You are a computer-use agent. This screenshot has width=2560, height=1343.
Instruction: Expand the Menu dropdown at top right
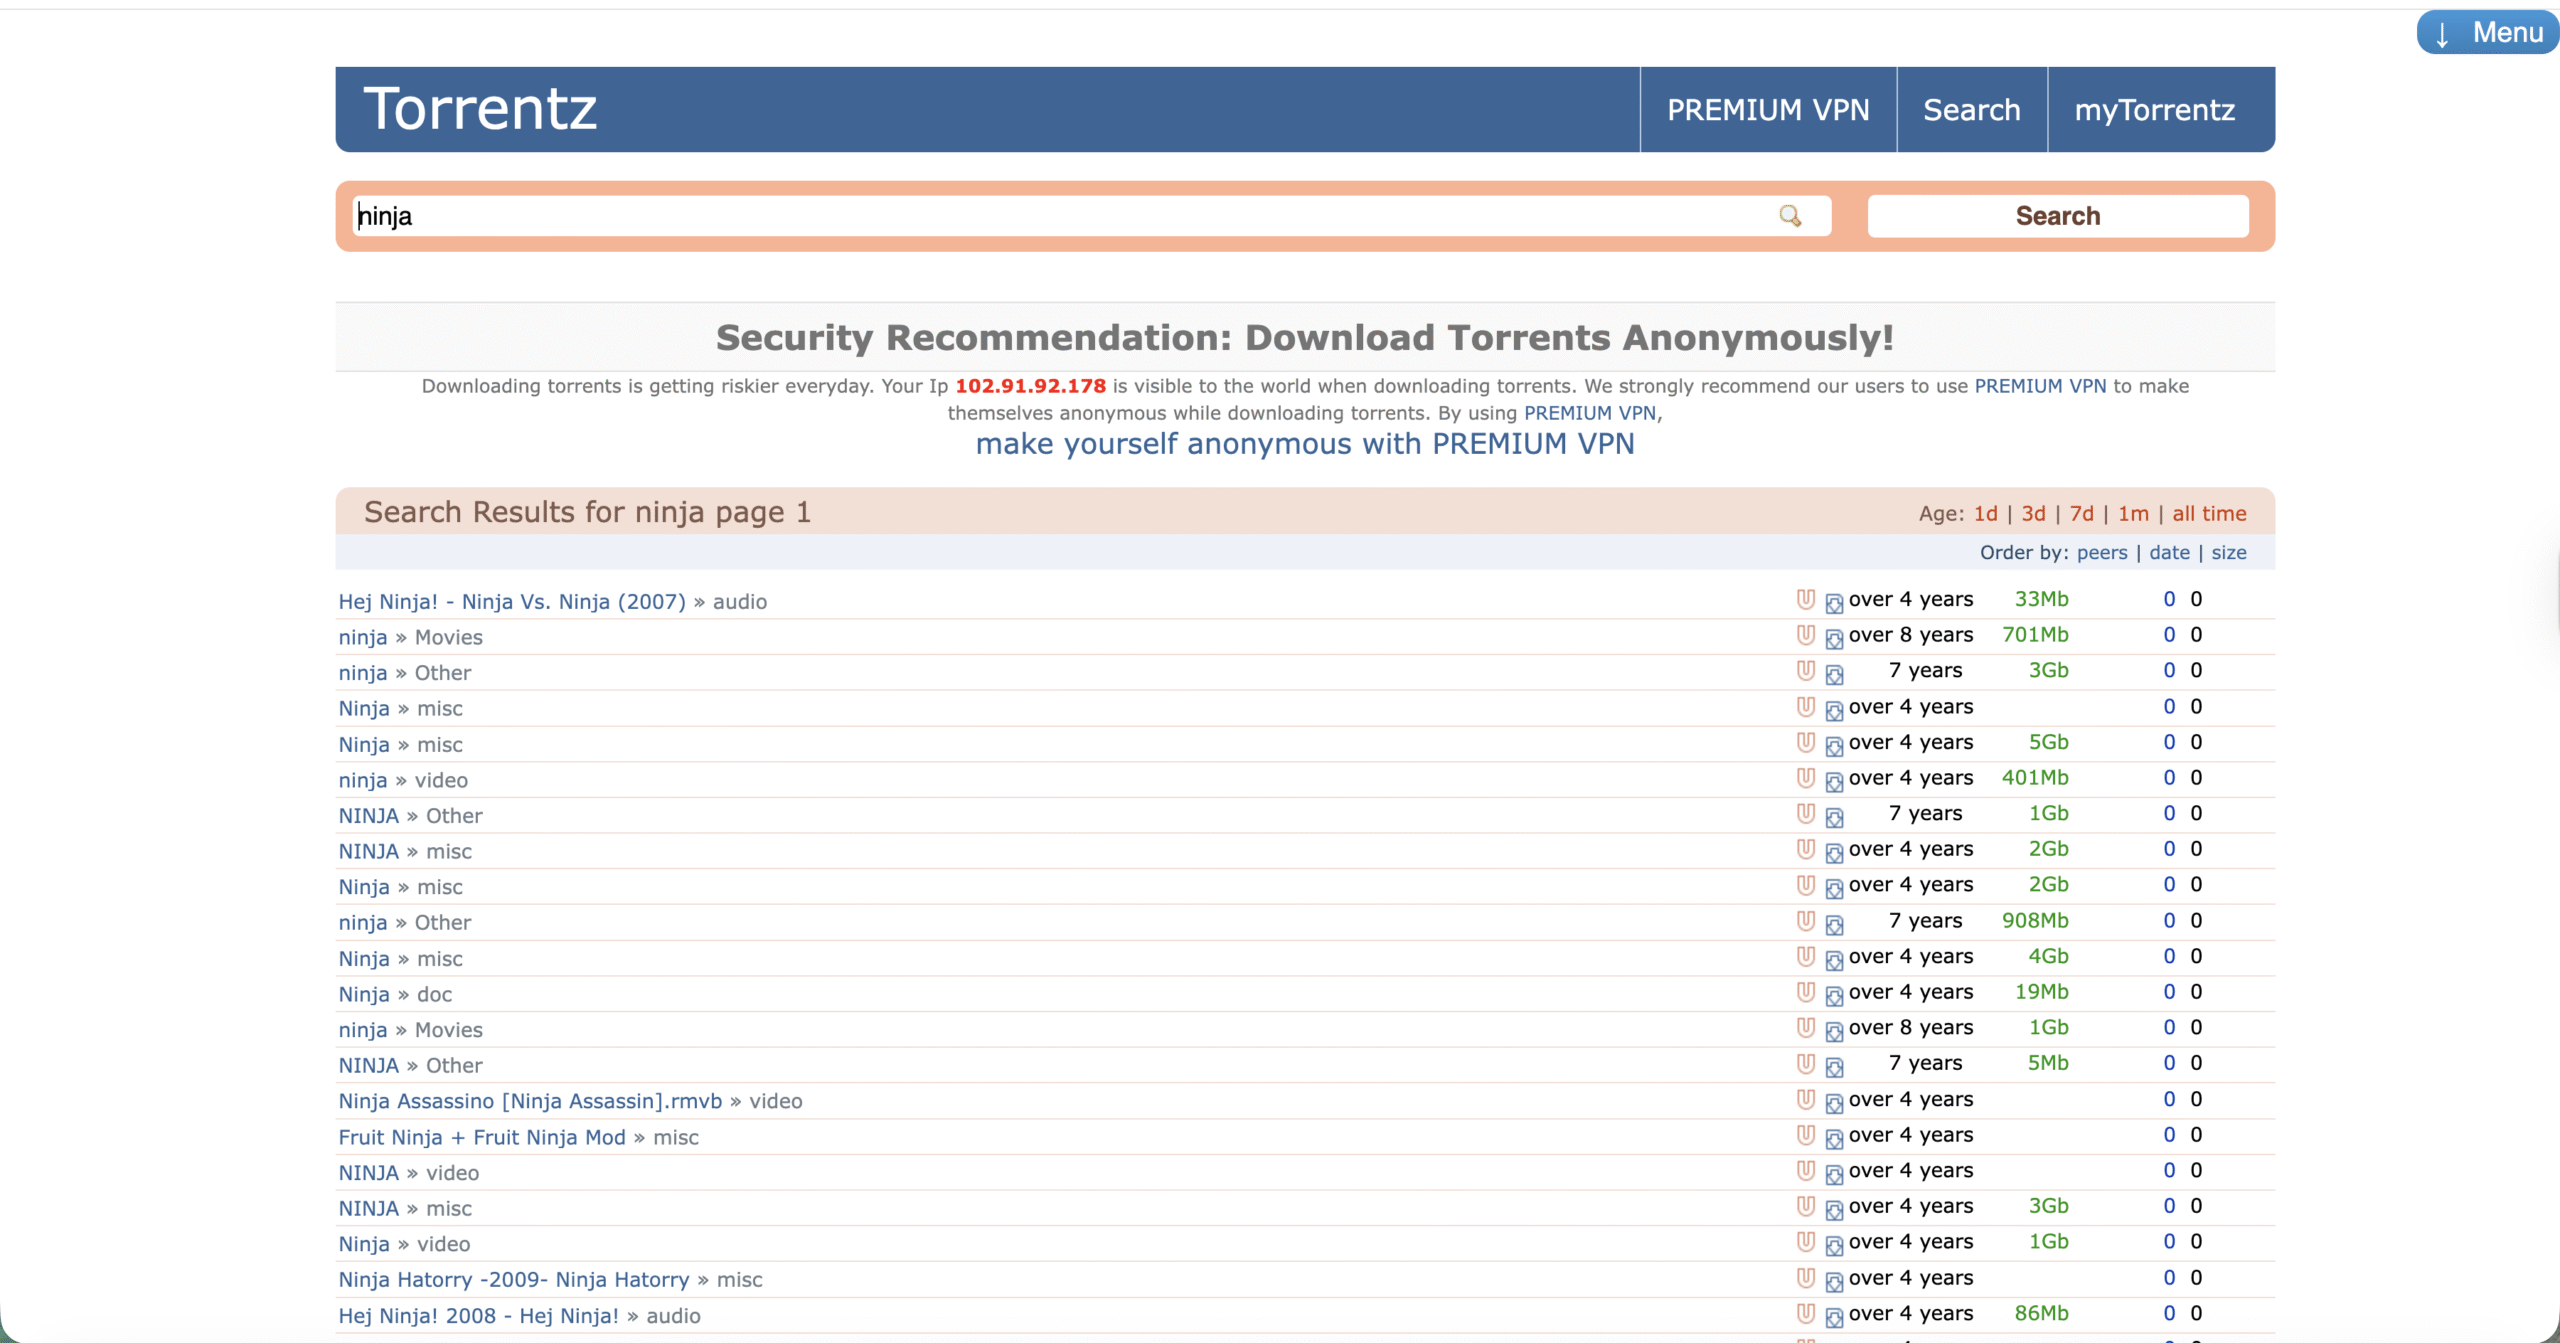2487,33
